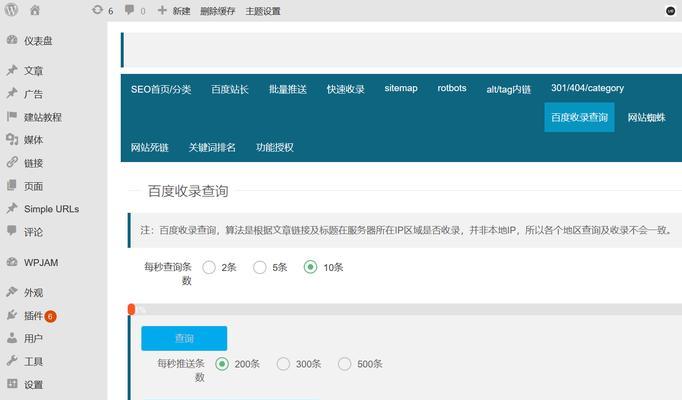Image resolution: width=682 pixels, height=400 pixels.
Task: Click 主题设置 in the admin bar
Action: pyautogui.click(x=263, y=11)
